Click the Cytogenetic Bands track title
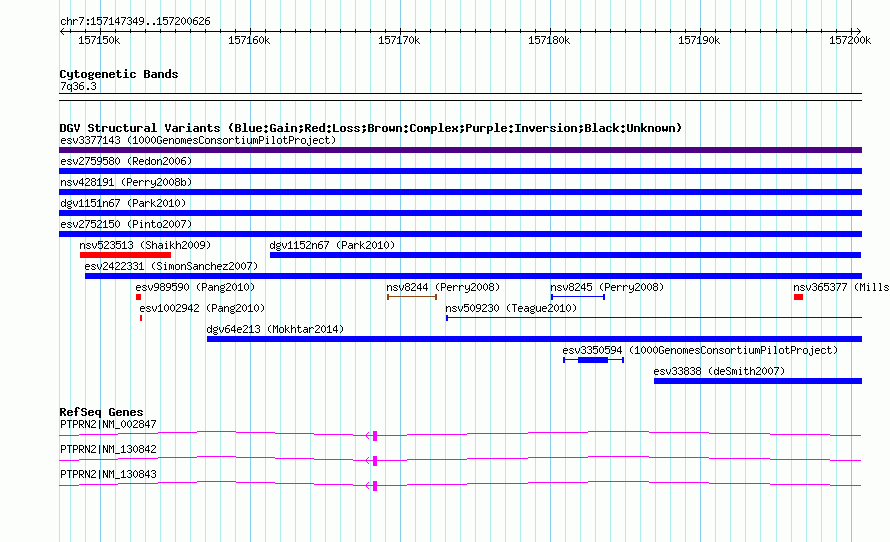This screenshot has height=542, width=890. click(119, 74)
